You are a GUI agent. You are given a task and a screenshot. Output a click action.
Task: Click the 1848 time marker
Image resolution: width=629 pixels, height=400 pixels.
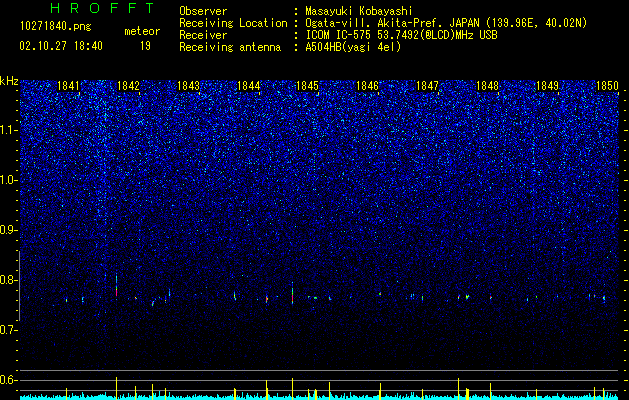click(x=487, y=86)
